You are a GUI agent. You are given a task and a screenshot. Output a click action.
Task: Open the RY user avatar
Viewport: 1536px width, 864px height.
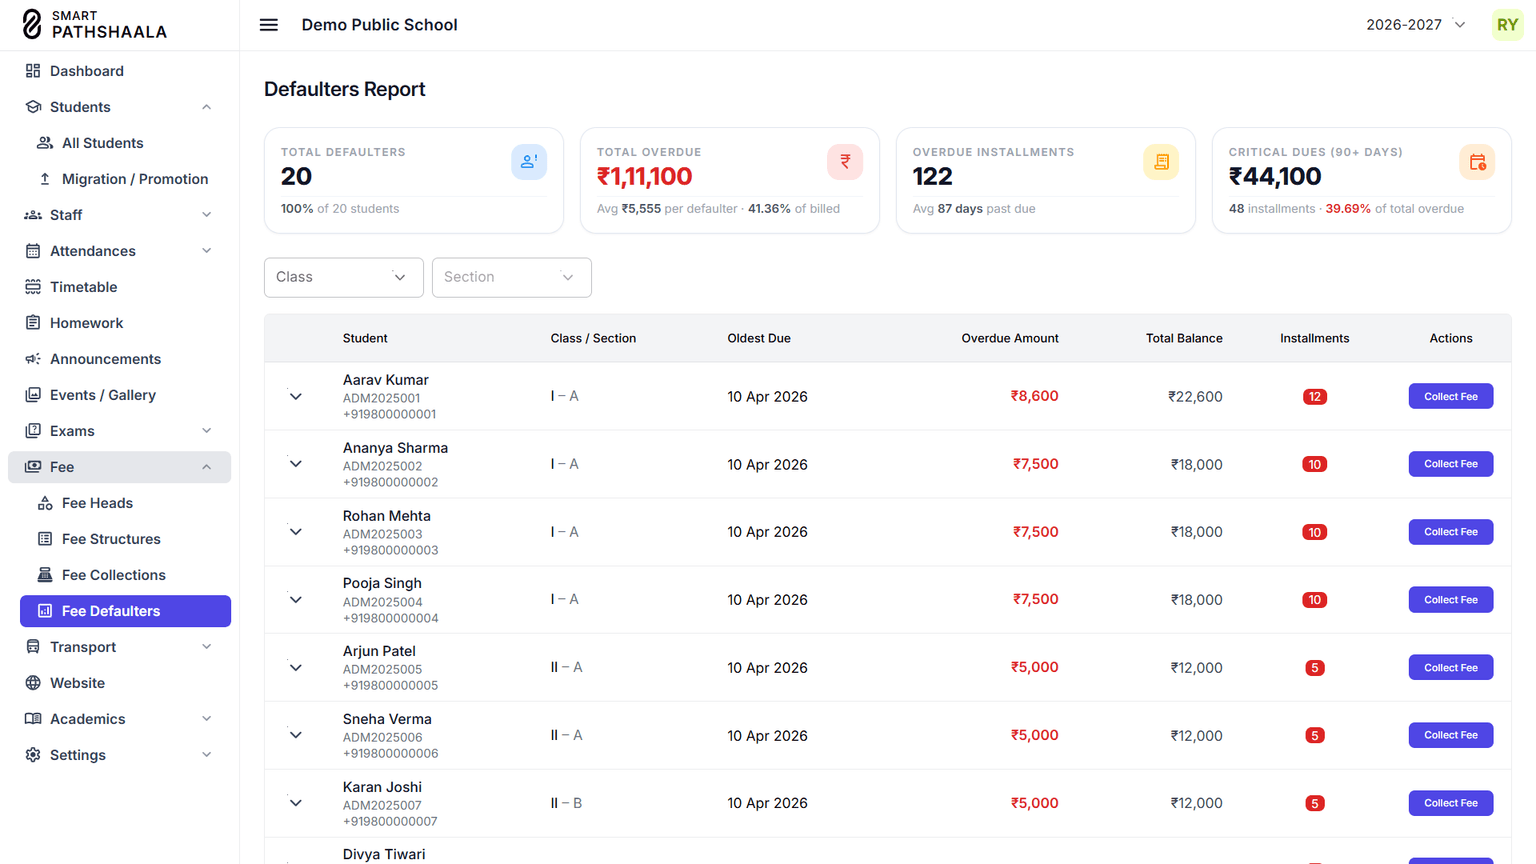click(1507, 25)
